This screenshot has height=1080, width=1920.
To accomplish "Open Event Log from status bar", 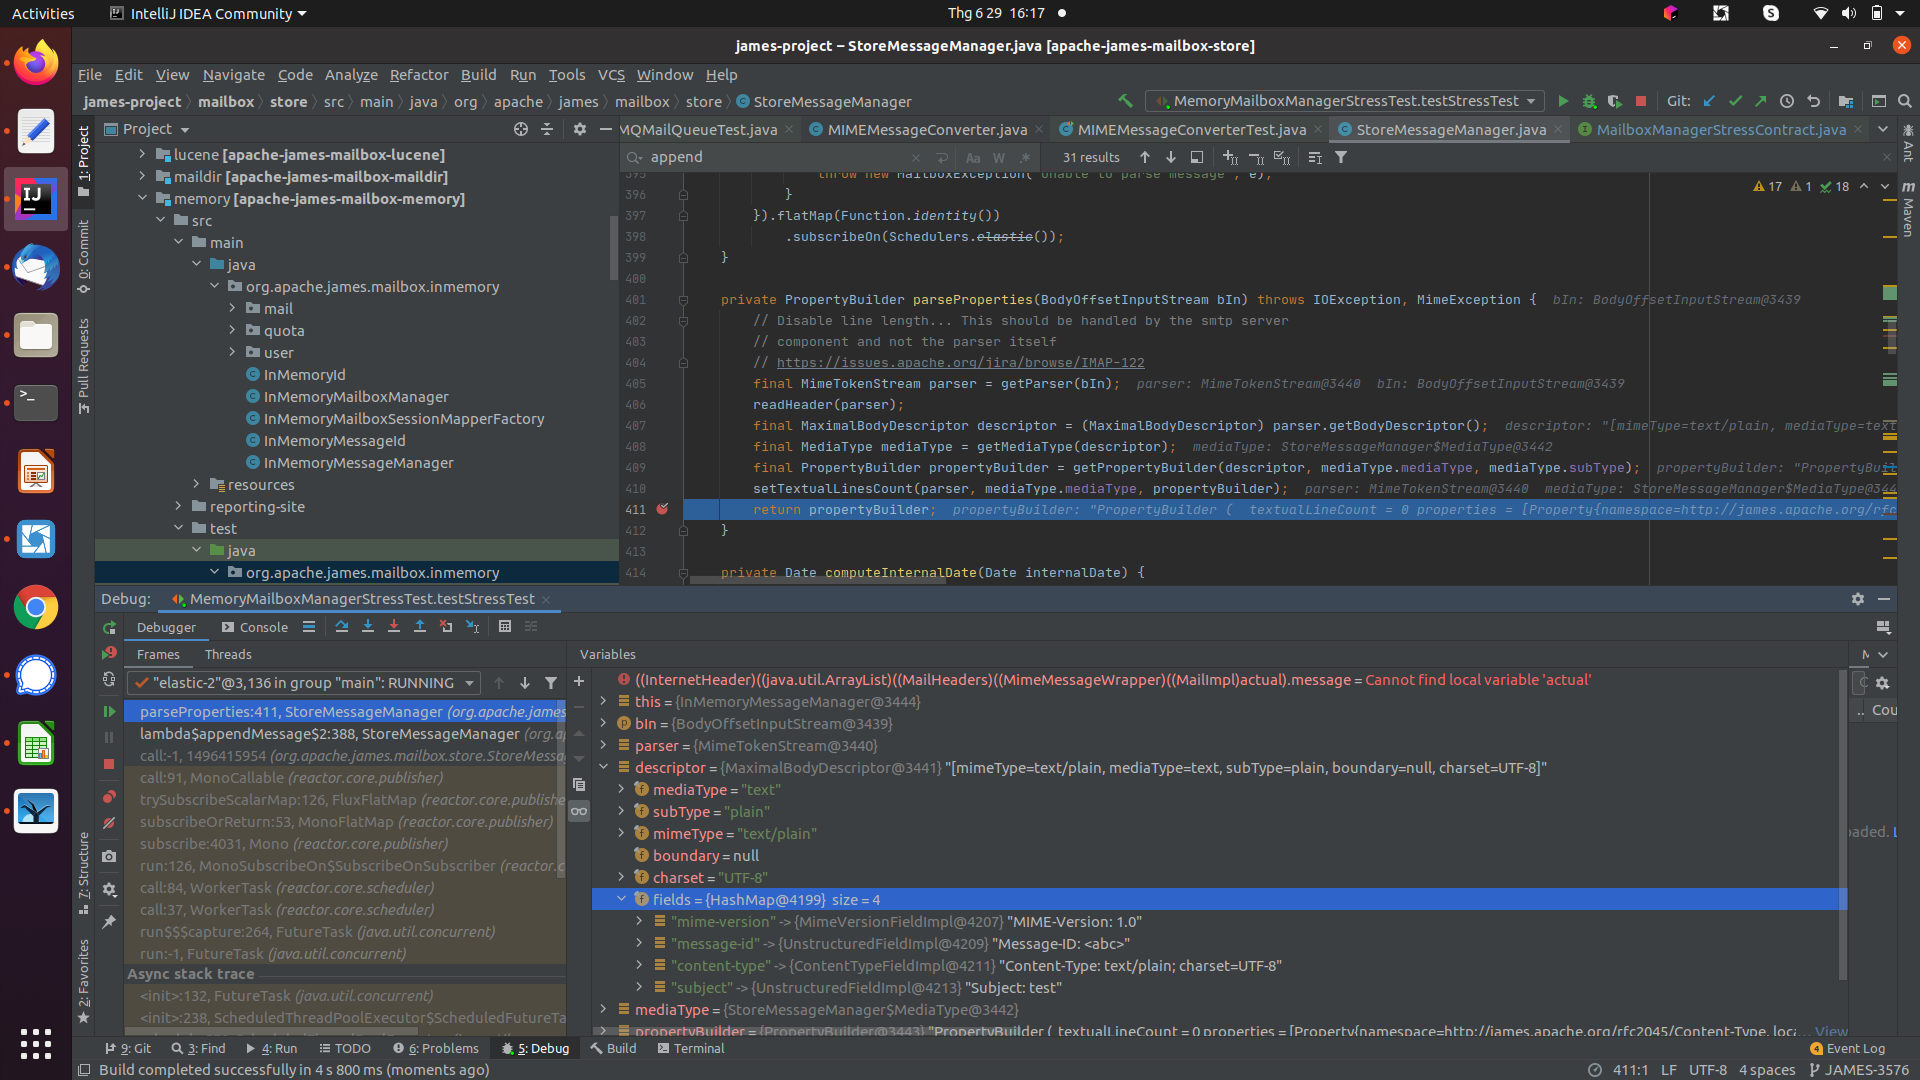I will (x=1847, y=1048).
